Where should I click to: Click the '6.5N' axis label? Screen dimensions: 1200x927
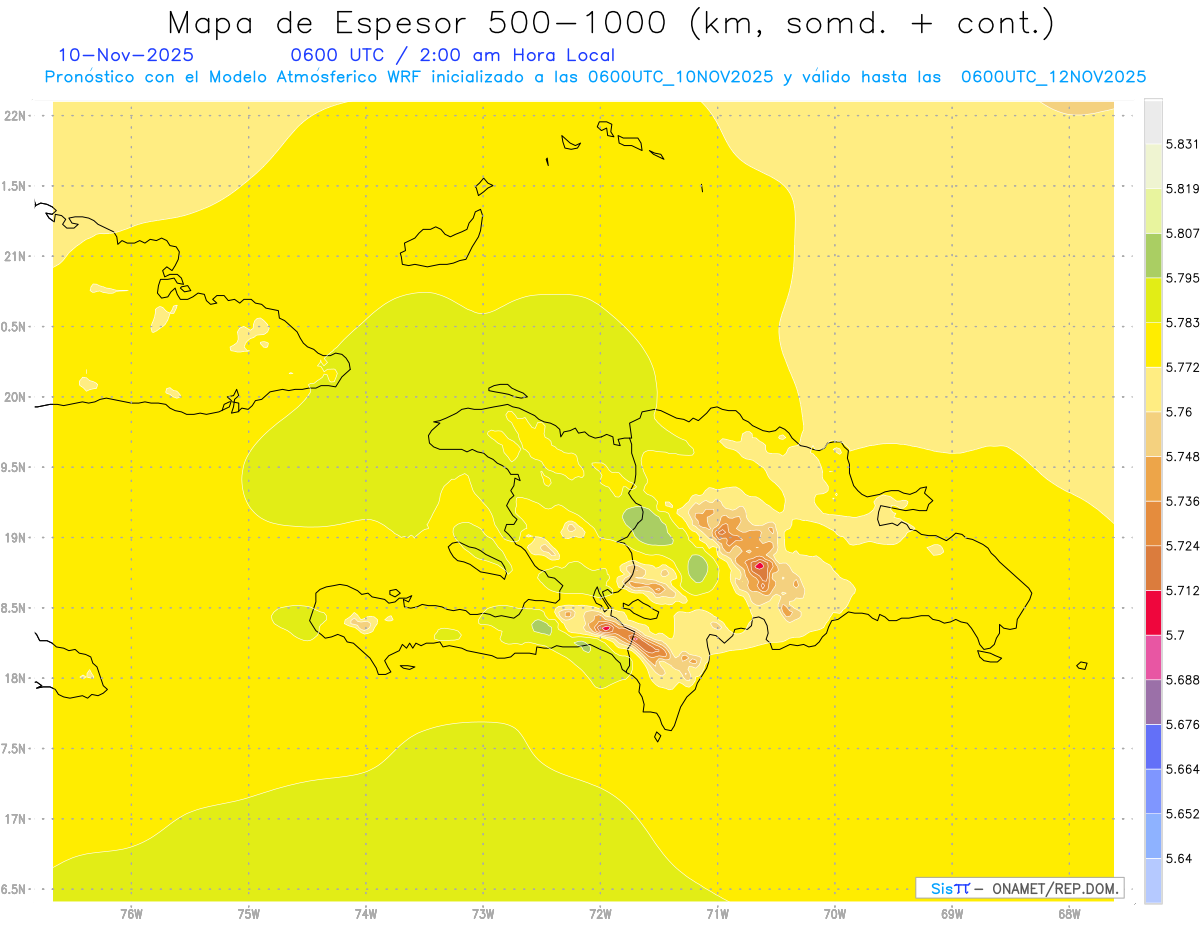(x=15, y=890)
